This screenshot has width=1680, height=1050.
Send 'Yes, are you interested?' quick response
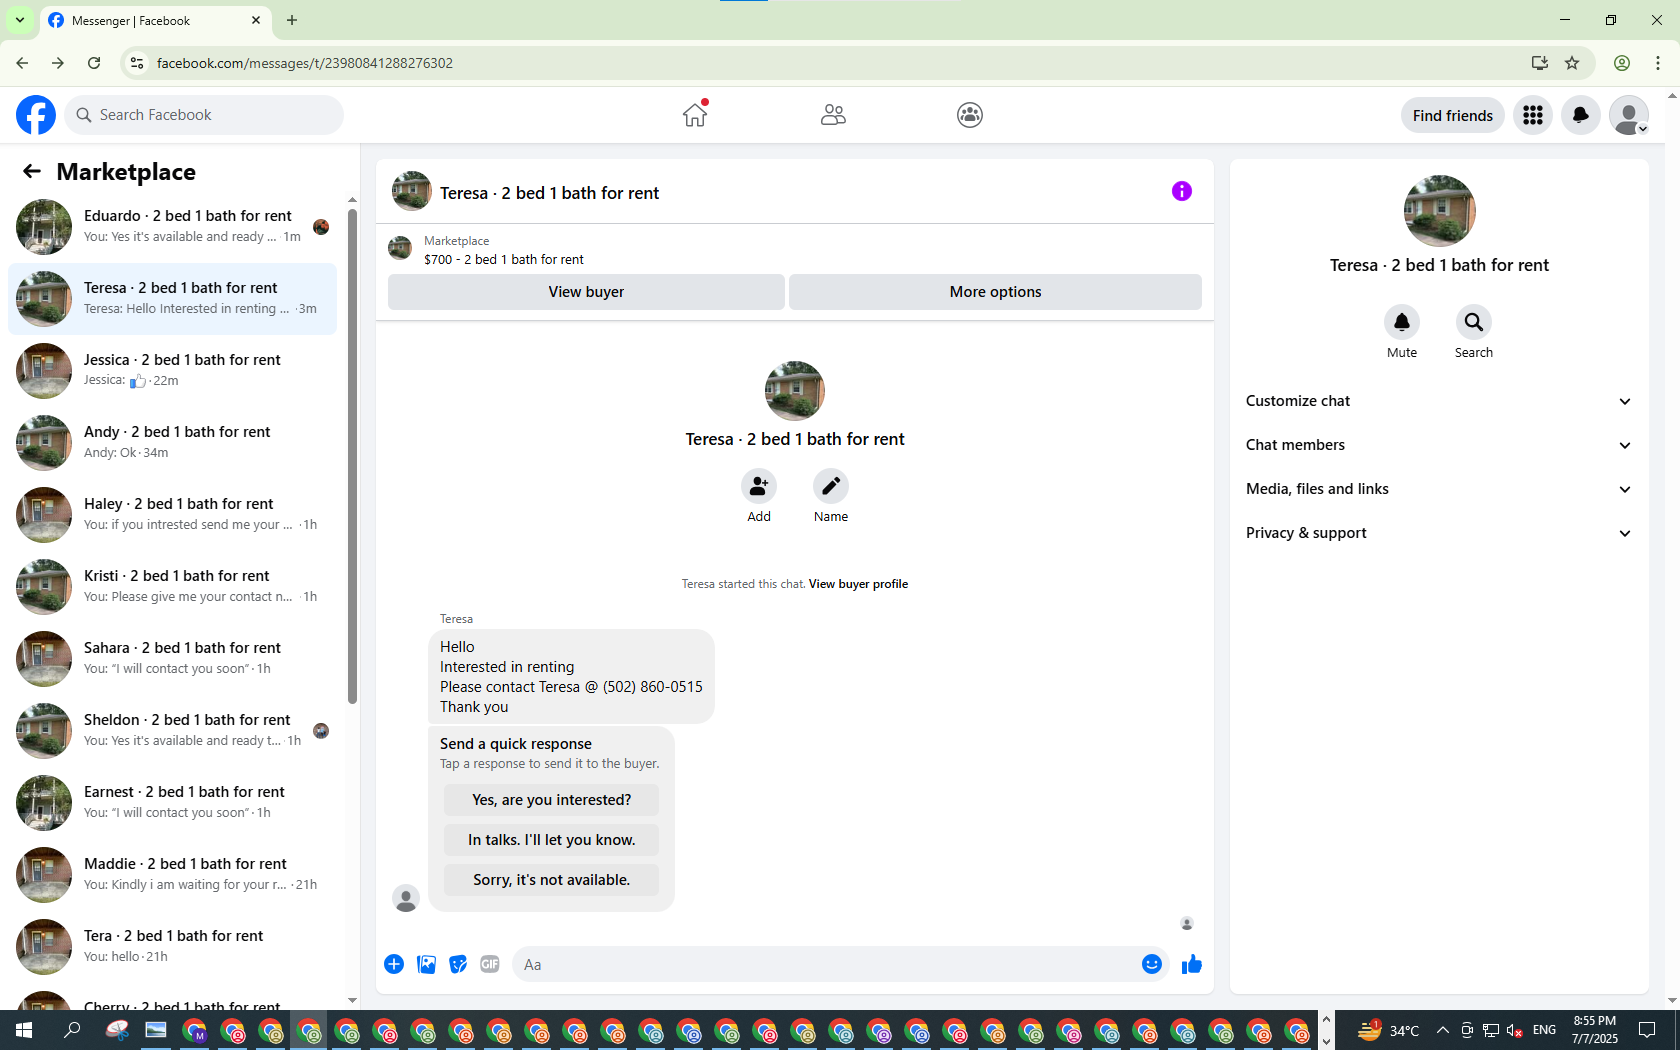tap(551, 800)
